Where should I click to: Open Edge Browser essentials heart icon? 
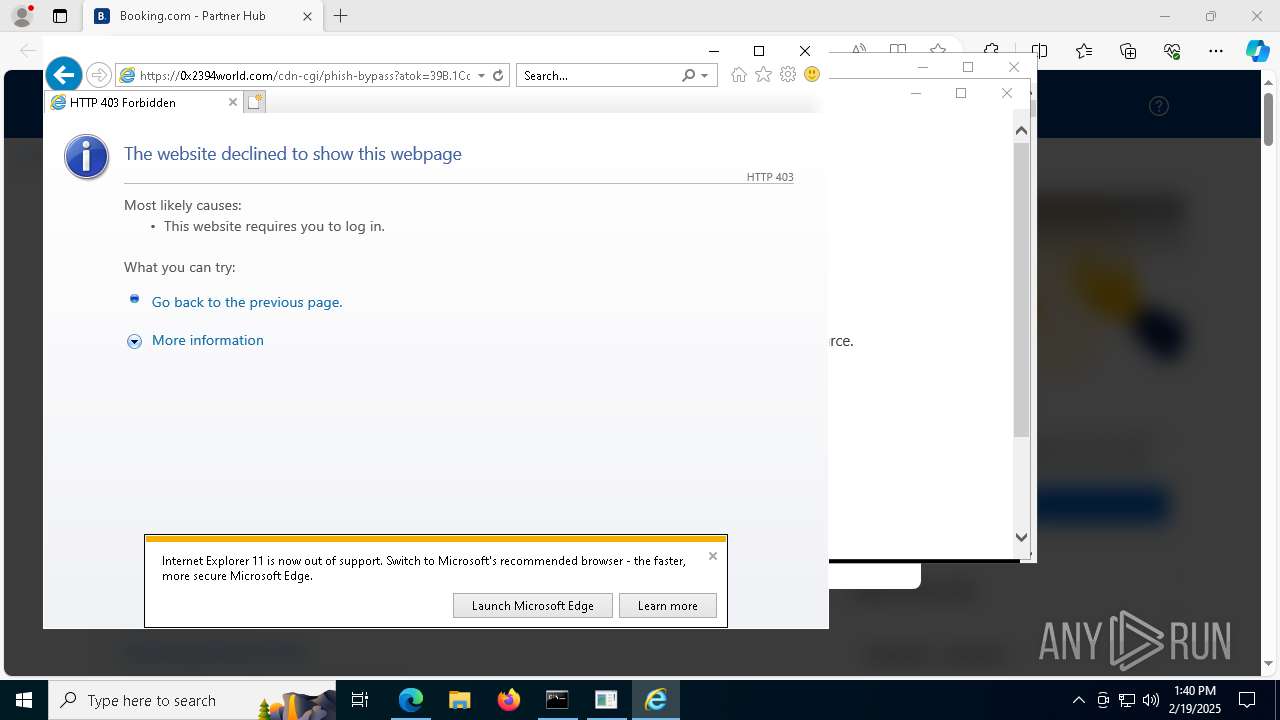pyautogui.click(x=1172, y=51)
